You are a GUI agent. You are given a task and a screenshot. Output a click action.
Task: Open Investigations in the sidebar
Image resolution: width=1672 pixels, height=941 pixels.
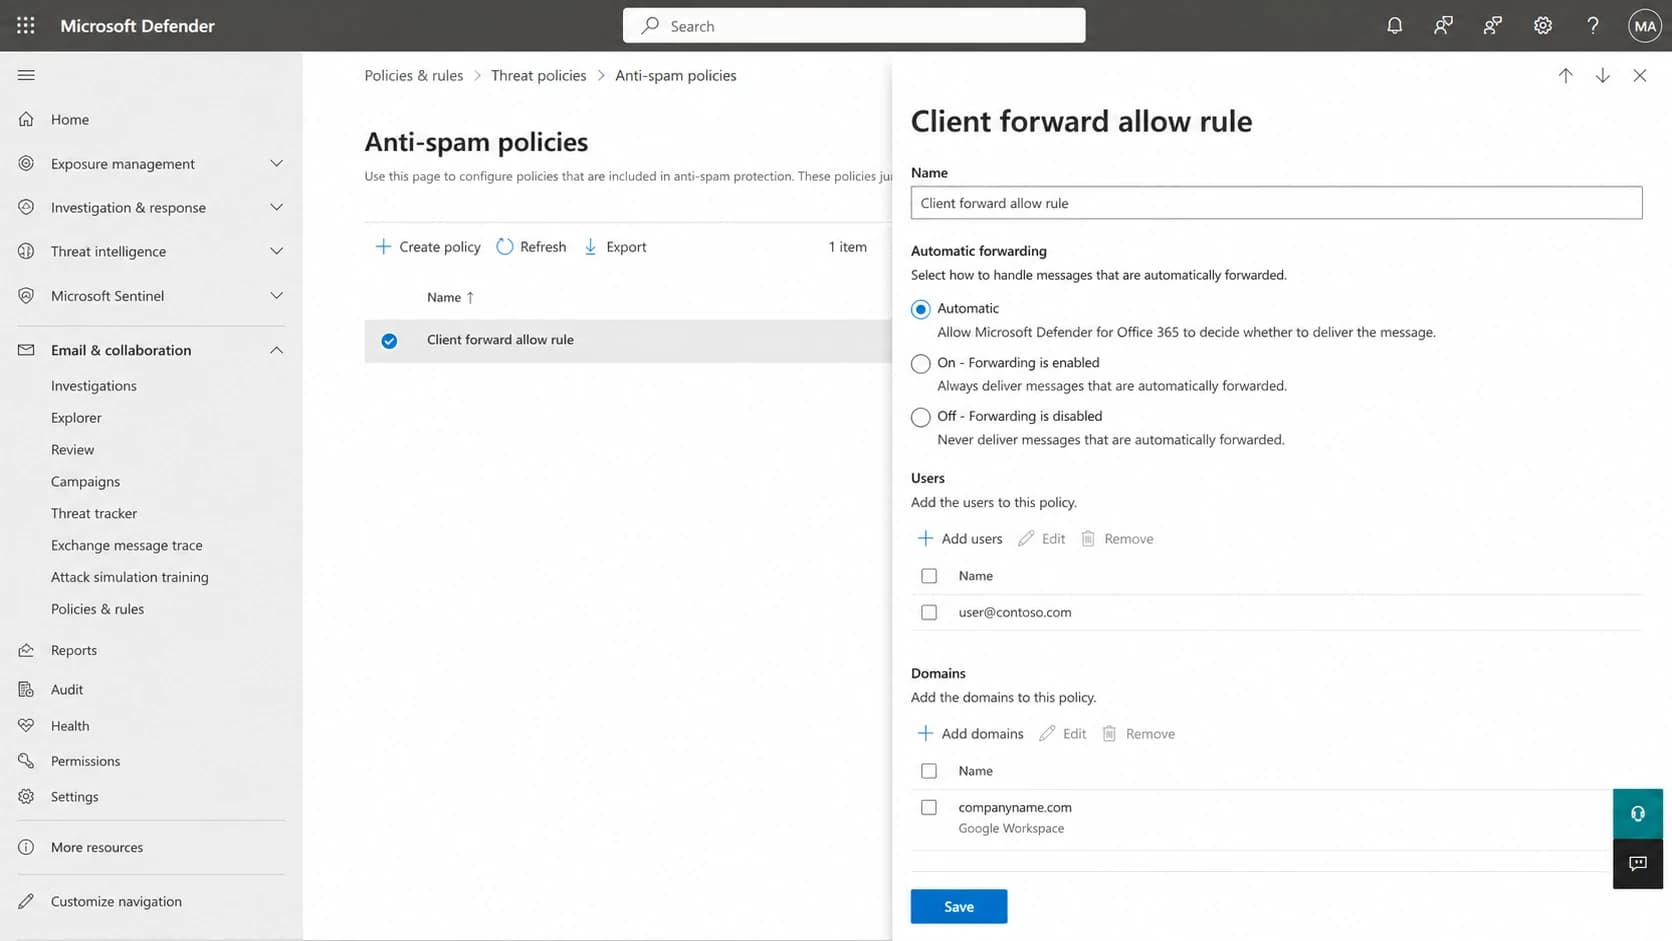pos(94,386)
